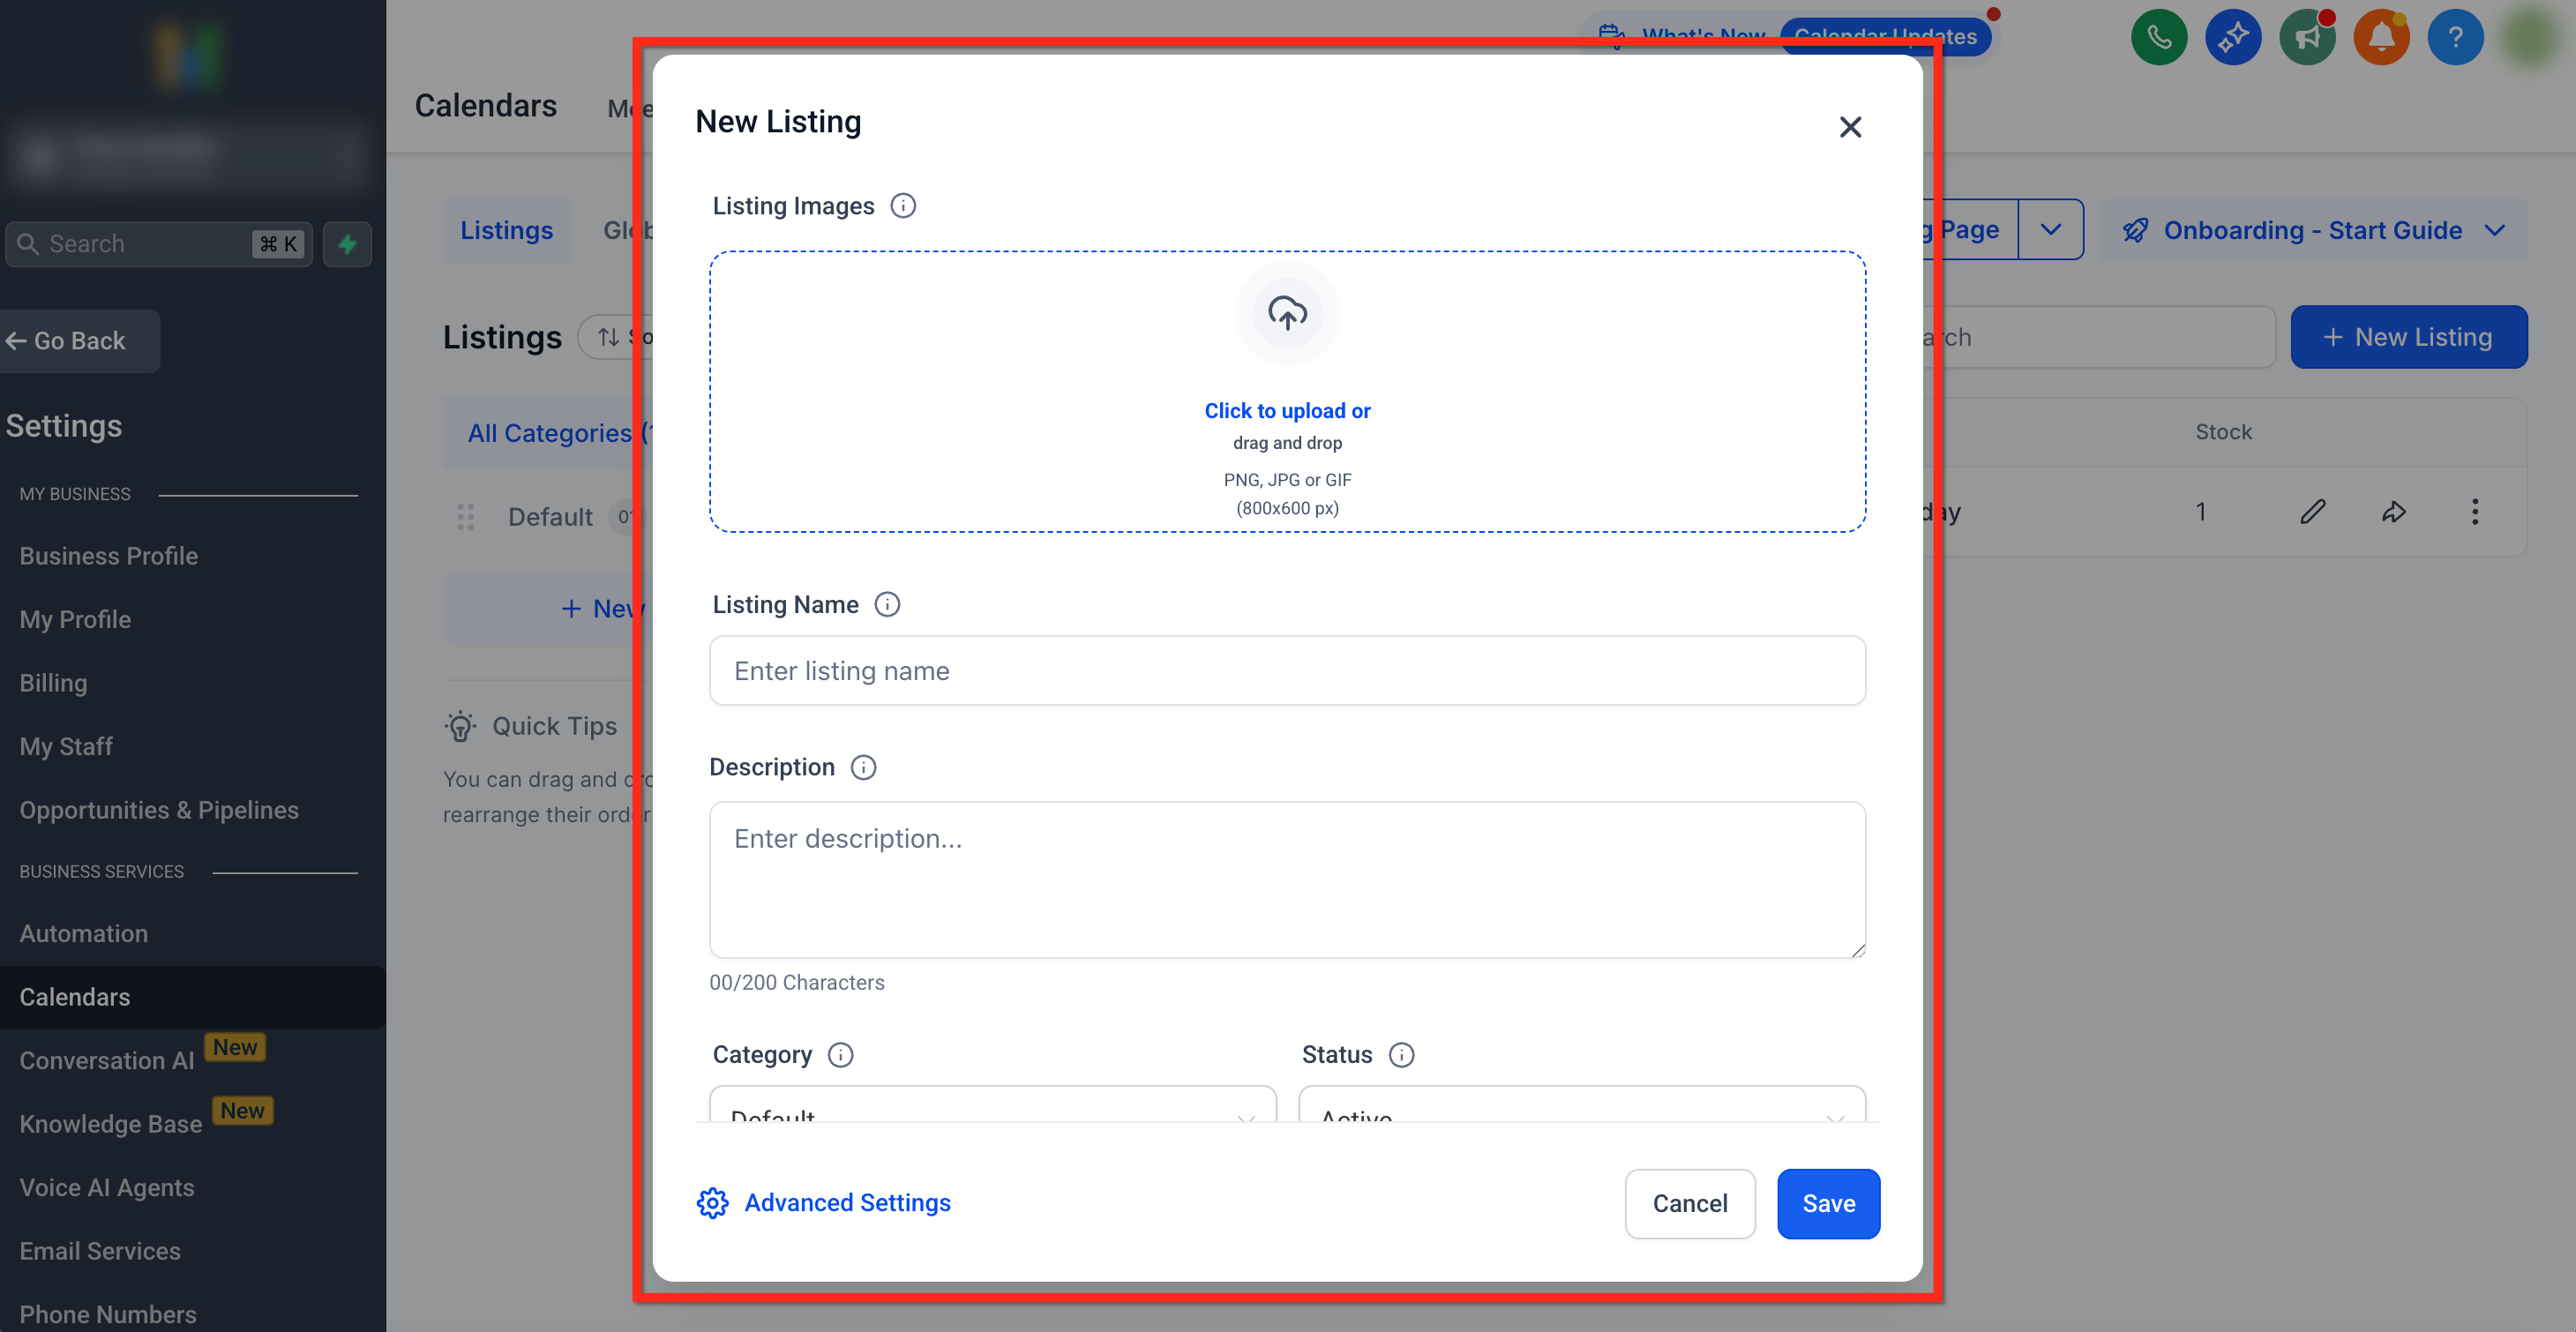Viewport: 2576px width, 1332px height.
Task: Click the Save button
Action: [x=1828, y=1203]
